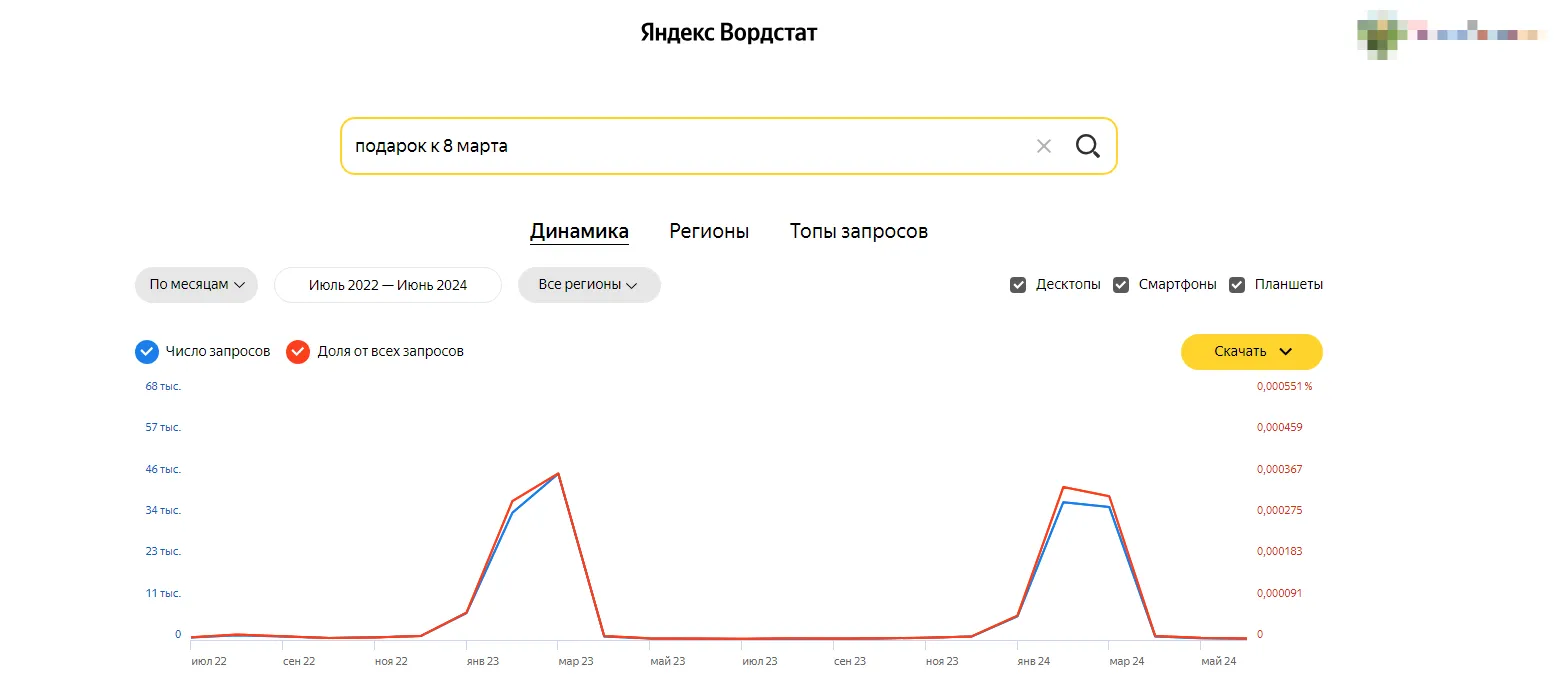Screen dimensions: 1557x686
Task: Click the 'мар 23' x-axis label
Action: point(575,661)
